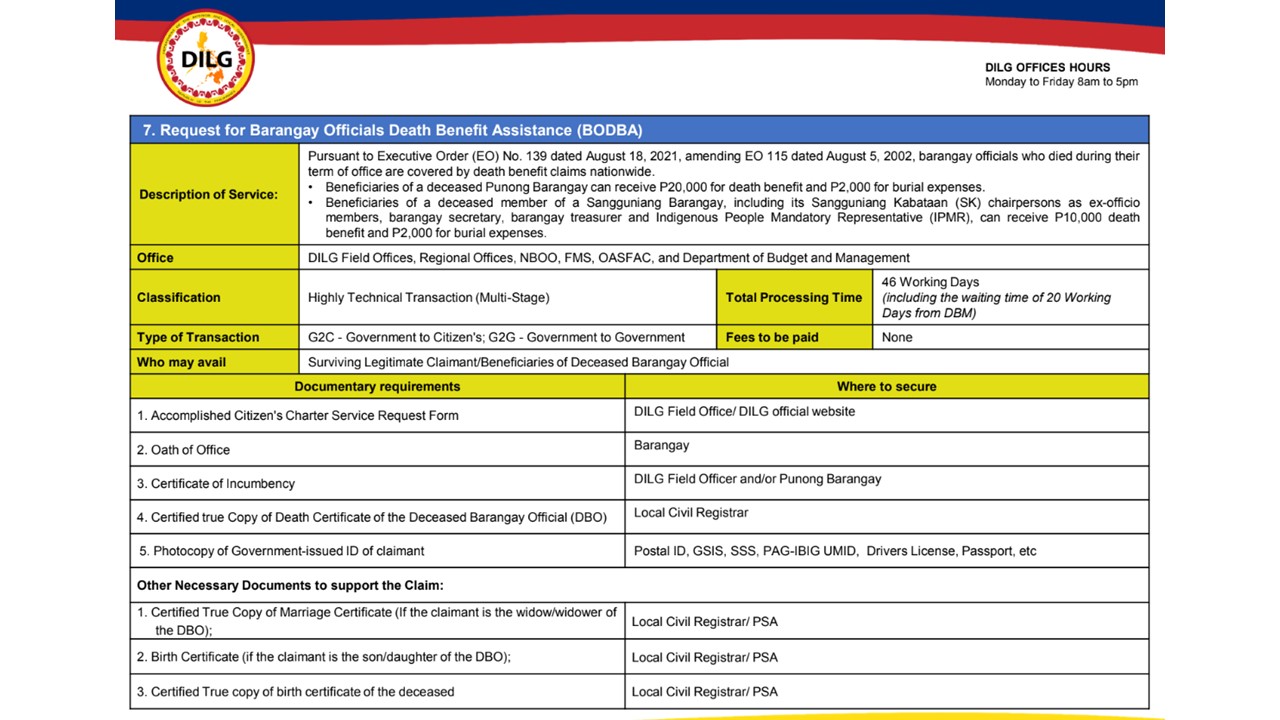Click the Total Processing Time label

pos(793,297)
